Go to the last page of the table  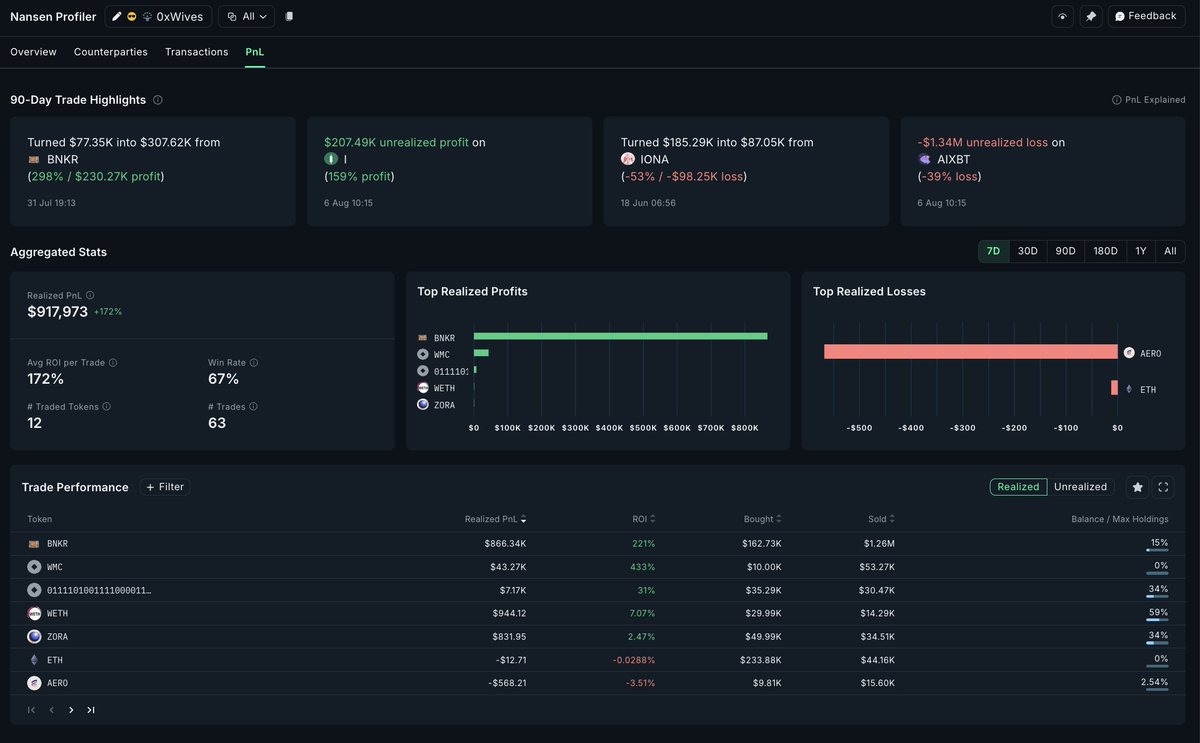(x=91, y=710)
